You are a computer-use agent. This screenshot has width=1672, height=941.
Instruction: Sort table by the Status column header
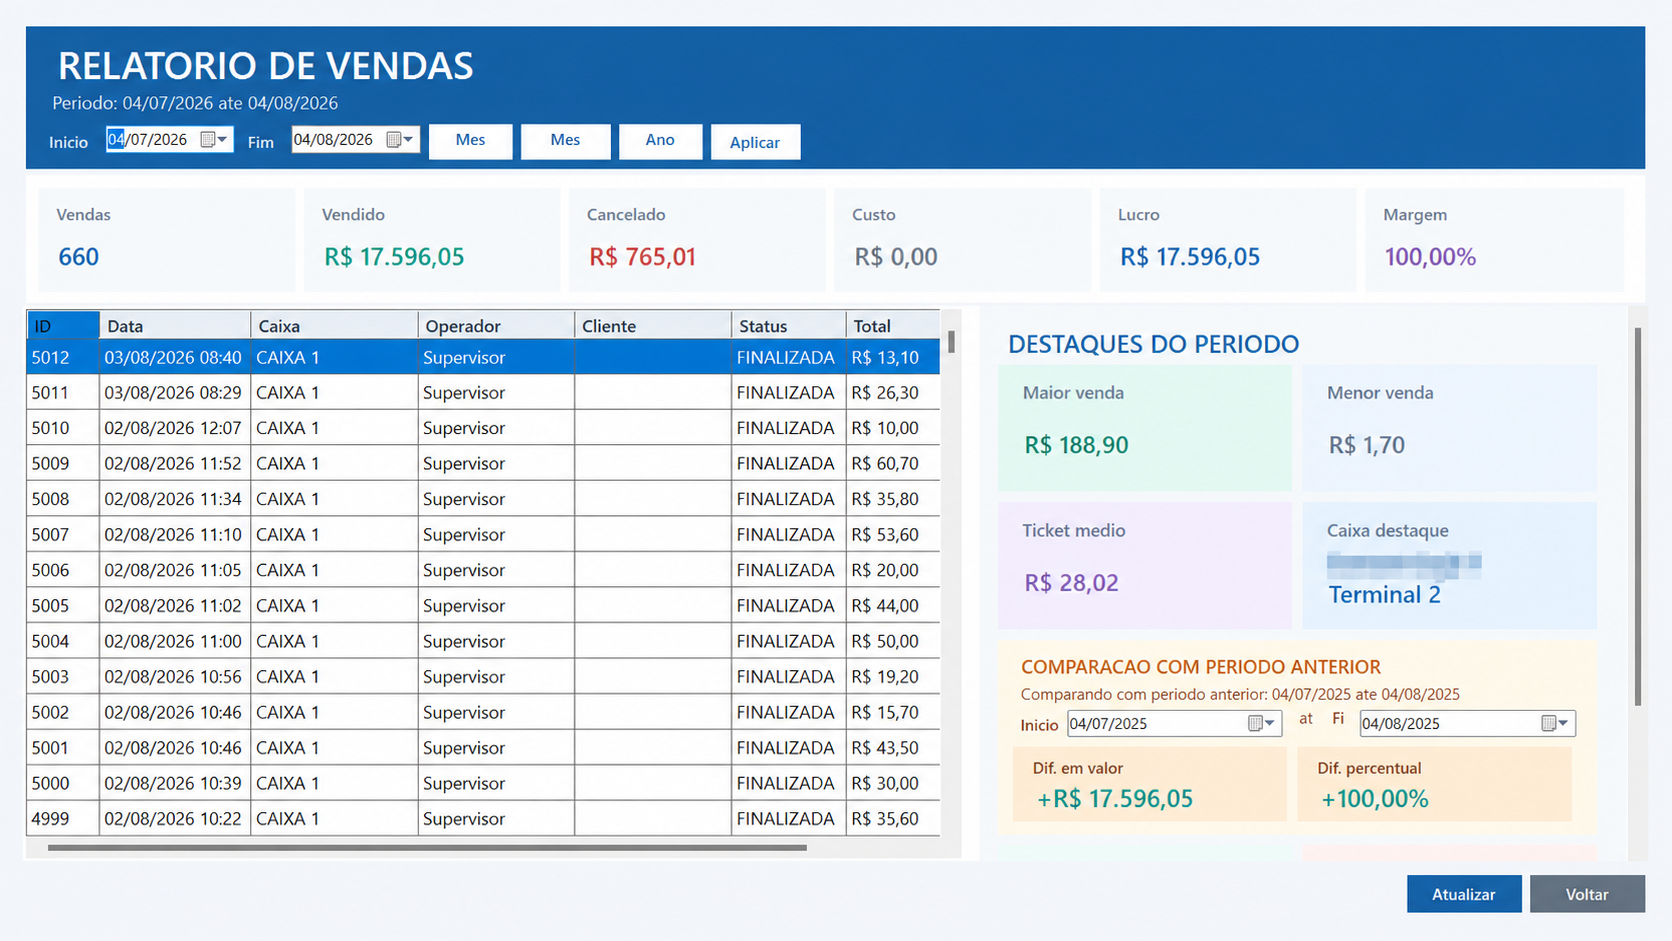(788, 326)
